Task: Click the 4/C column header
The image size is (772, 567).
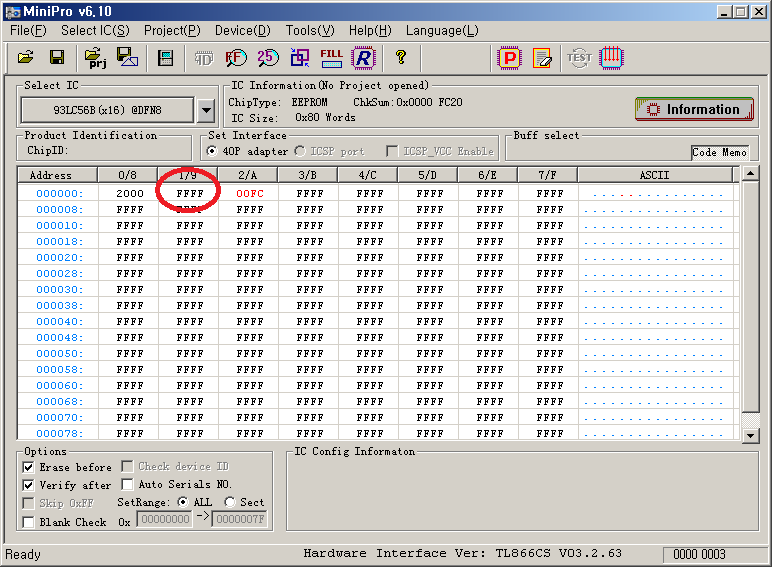Action: pos(367,175)
